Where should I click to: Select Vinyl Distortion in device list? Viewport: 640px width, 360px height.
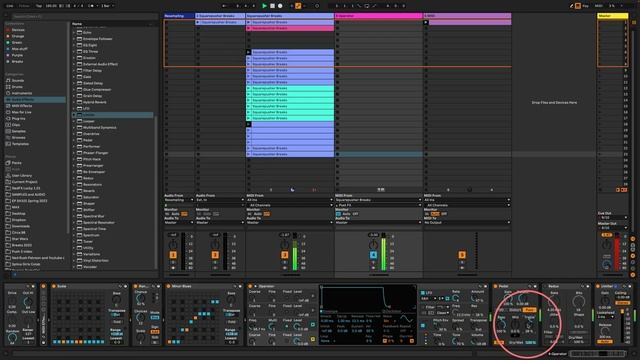tap(96, 260)
